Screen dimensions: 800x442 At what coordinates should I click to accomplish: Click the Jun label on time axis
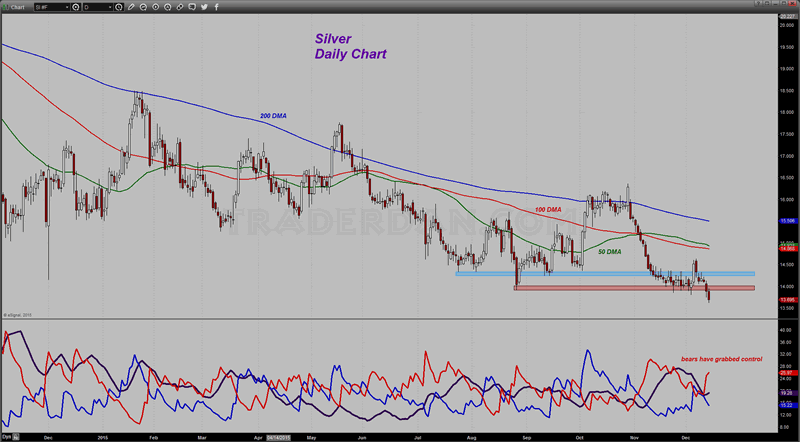[362, 437]
